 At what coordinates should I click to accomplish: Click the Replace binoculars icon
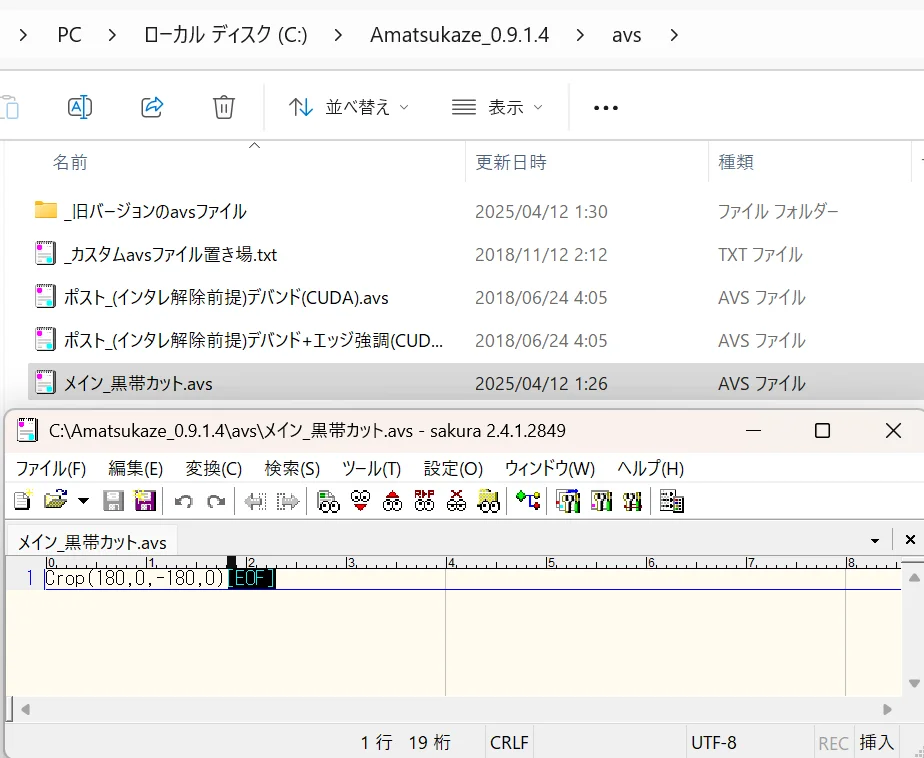pos(425,500)
